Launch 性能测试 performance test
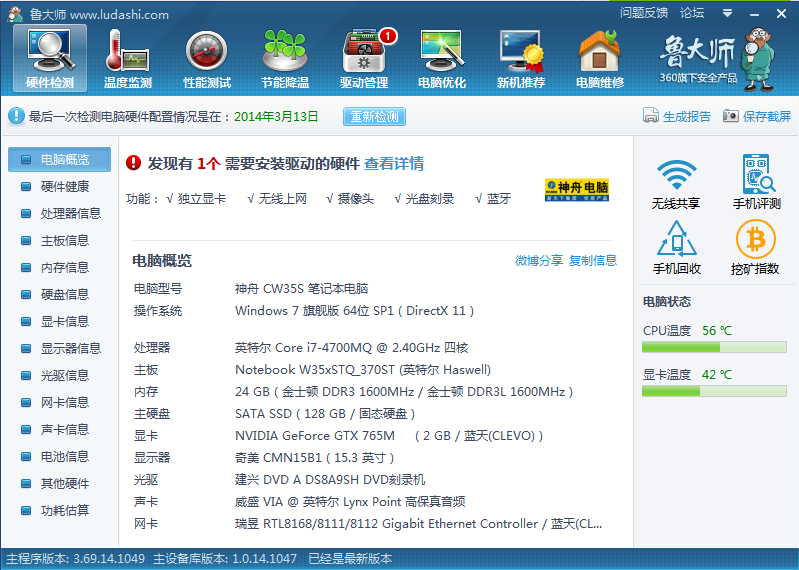The height and width of the screenshot is (570, 799). tap(207, 58)
